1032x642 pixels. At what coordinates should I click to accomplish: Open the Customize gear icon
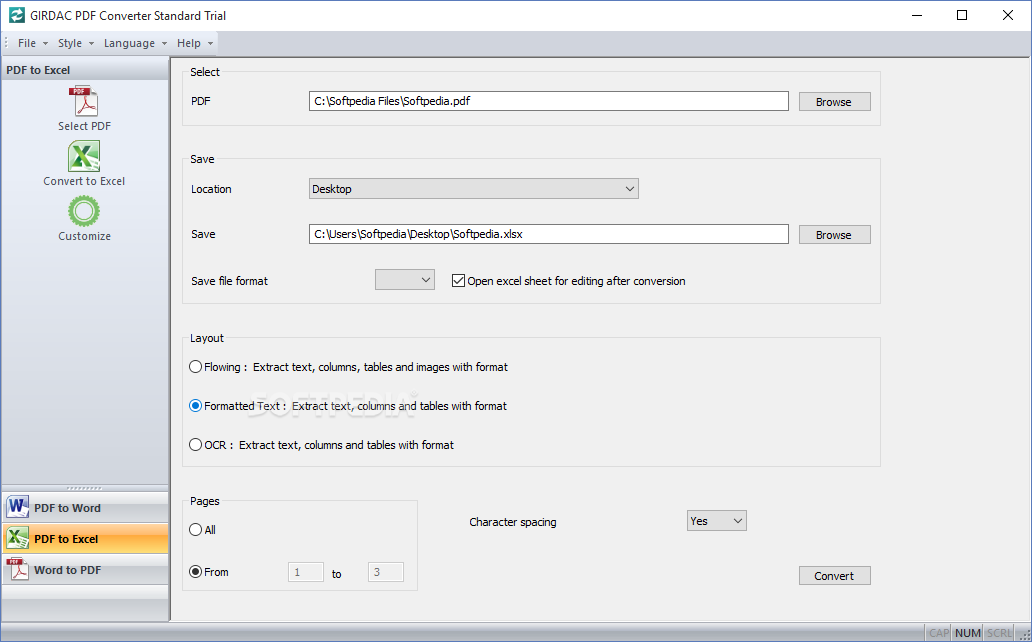pyautogui.click(x=84, y=211)
